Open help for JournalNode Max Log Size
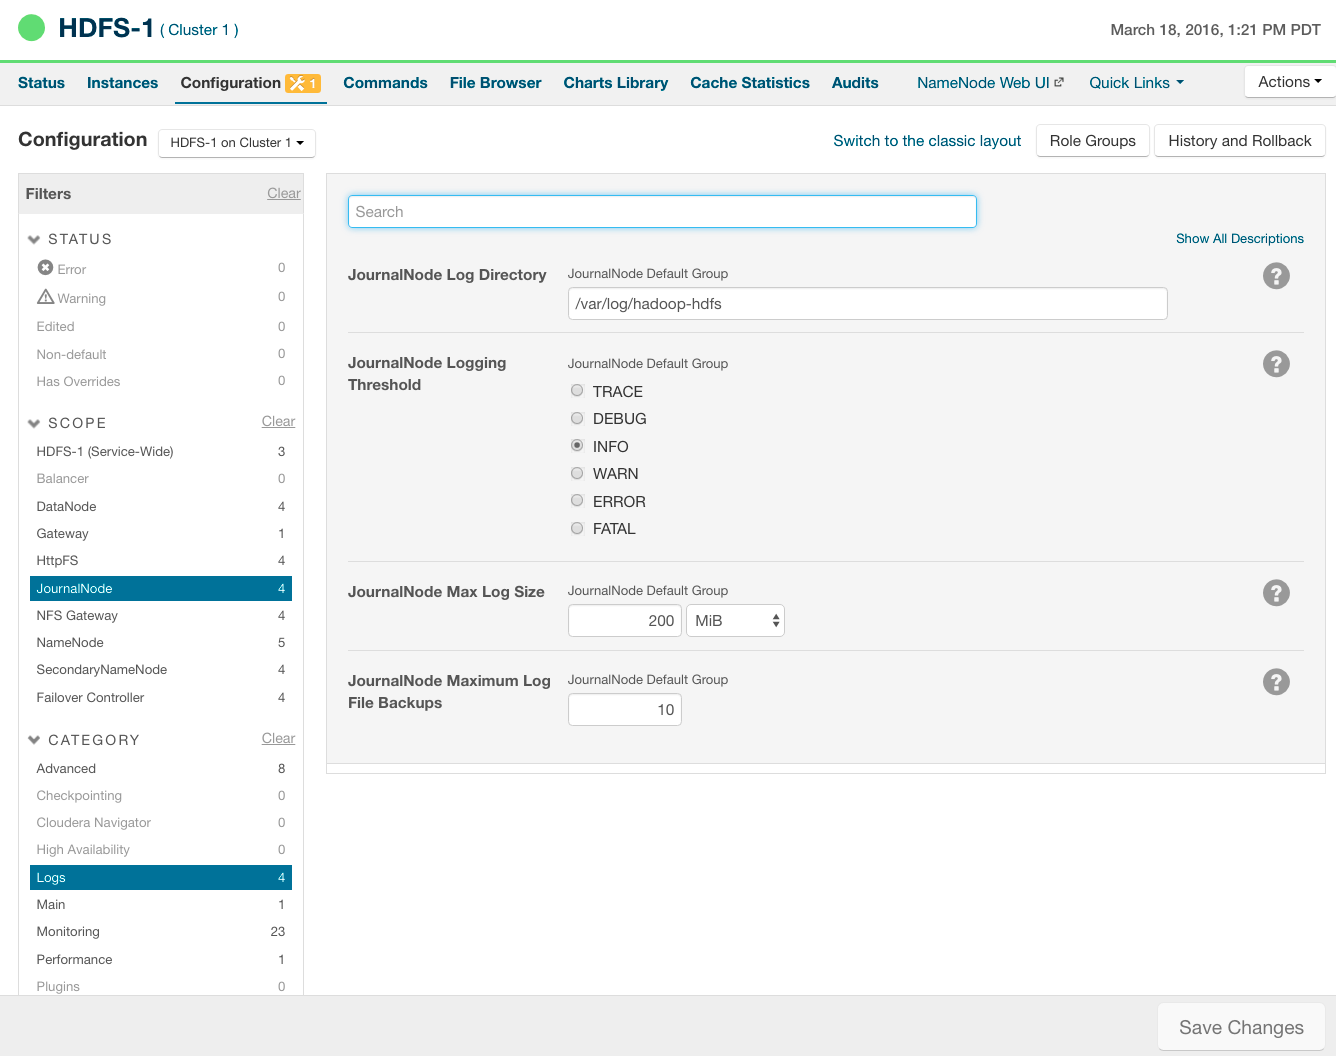This screenshot has width=1336, height=1056. (1276, 593)
